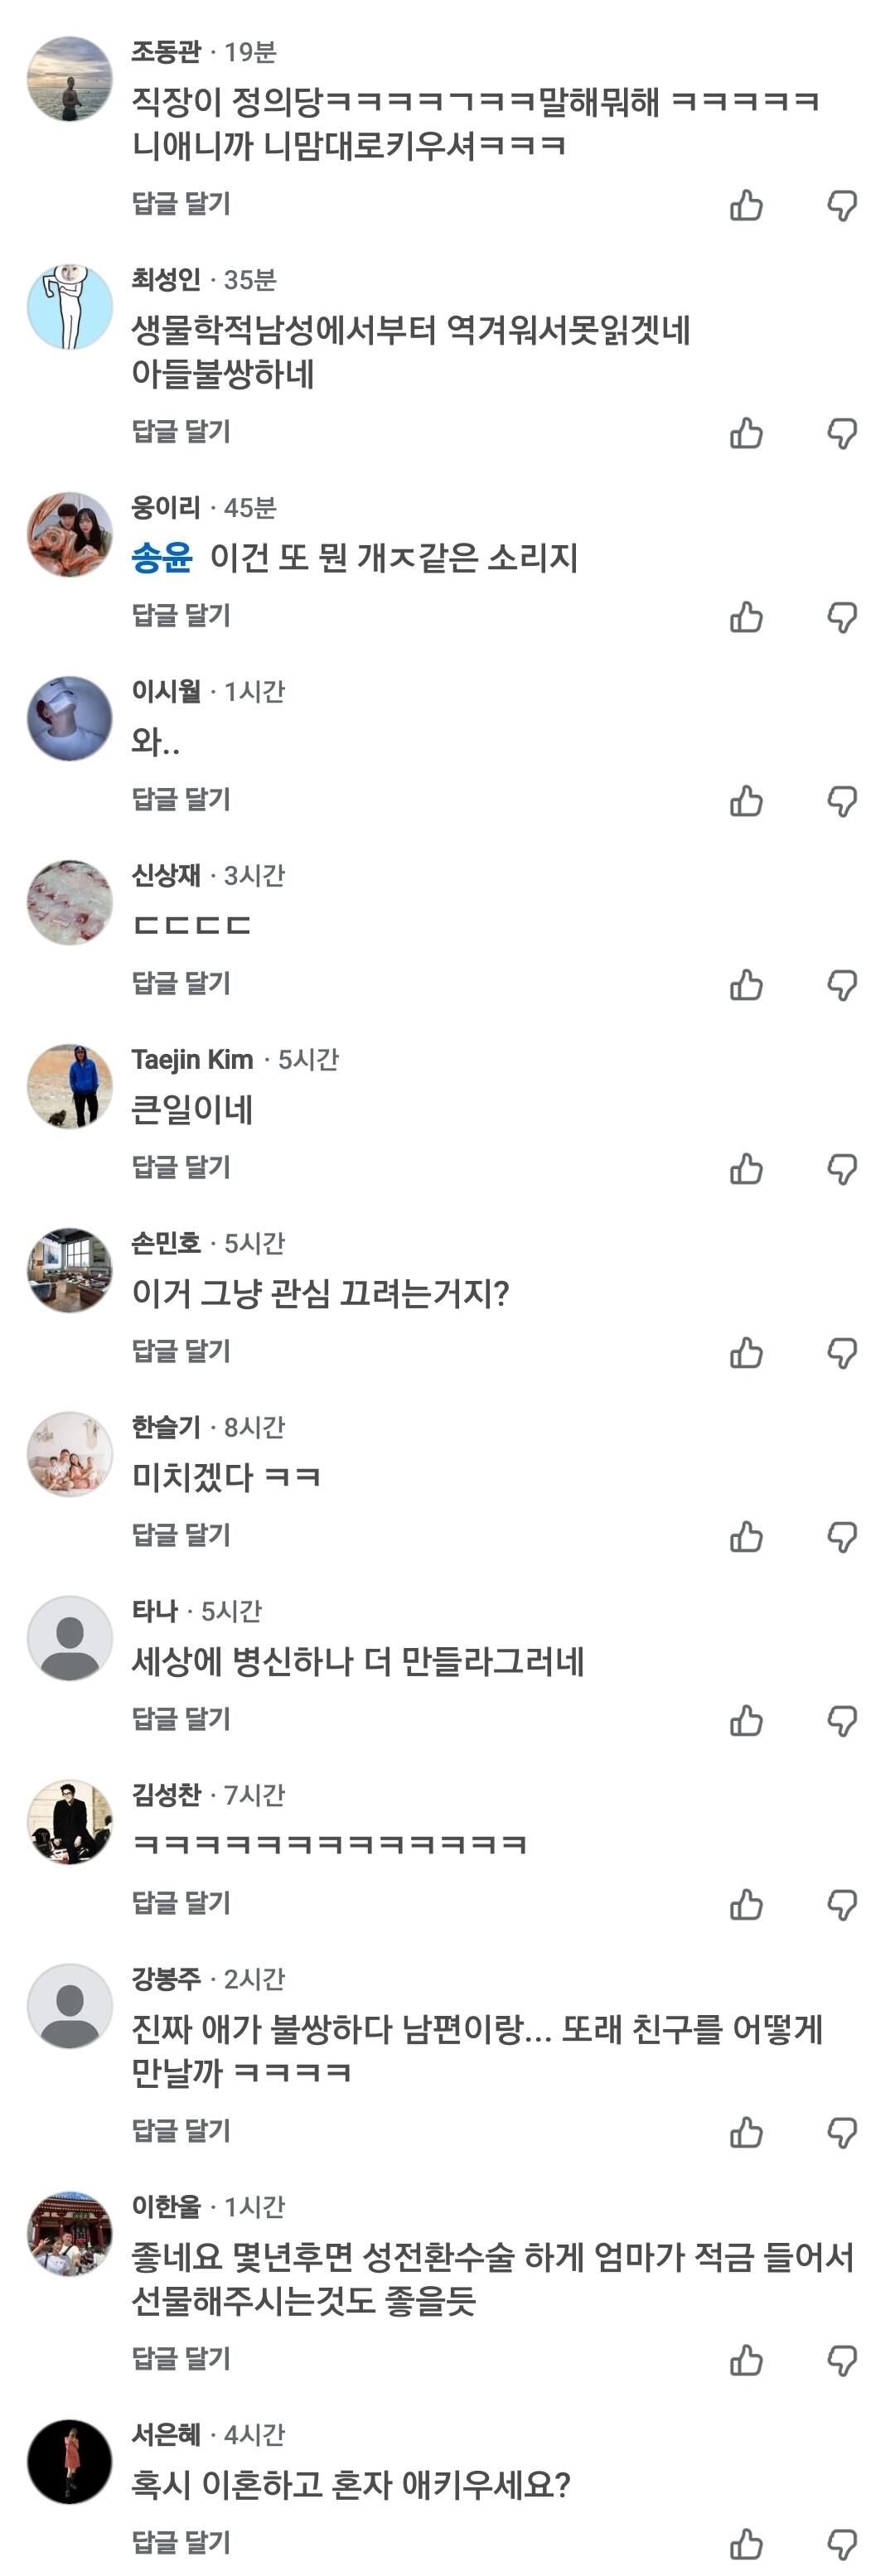Dislike the comment by 최성인
Viewport: 895px width, 2576px height.
click(x=842, y=433)
